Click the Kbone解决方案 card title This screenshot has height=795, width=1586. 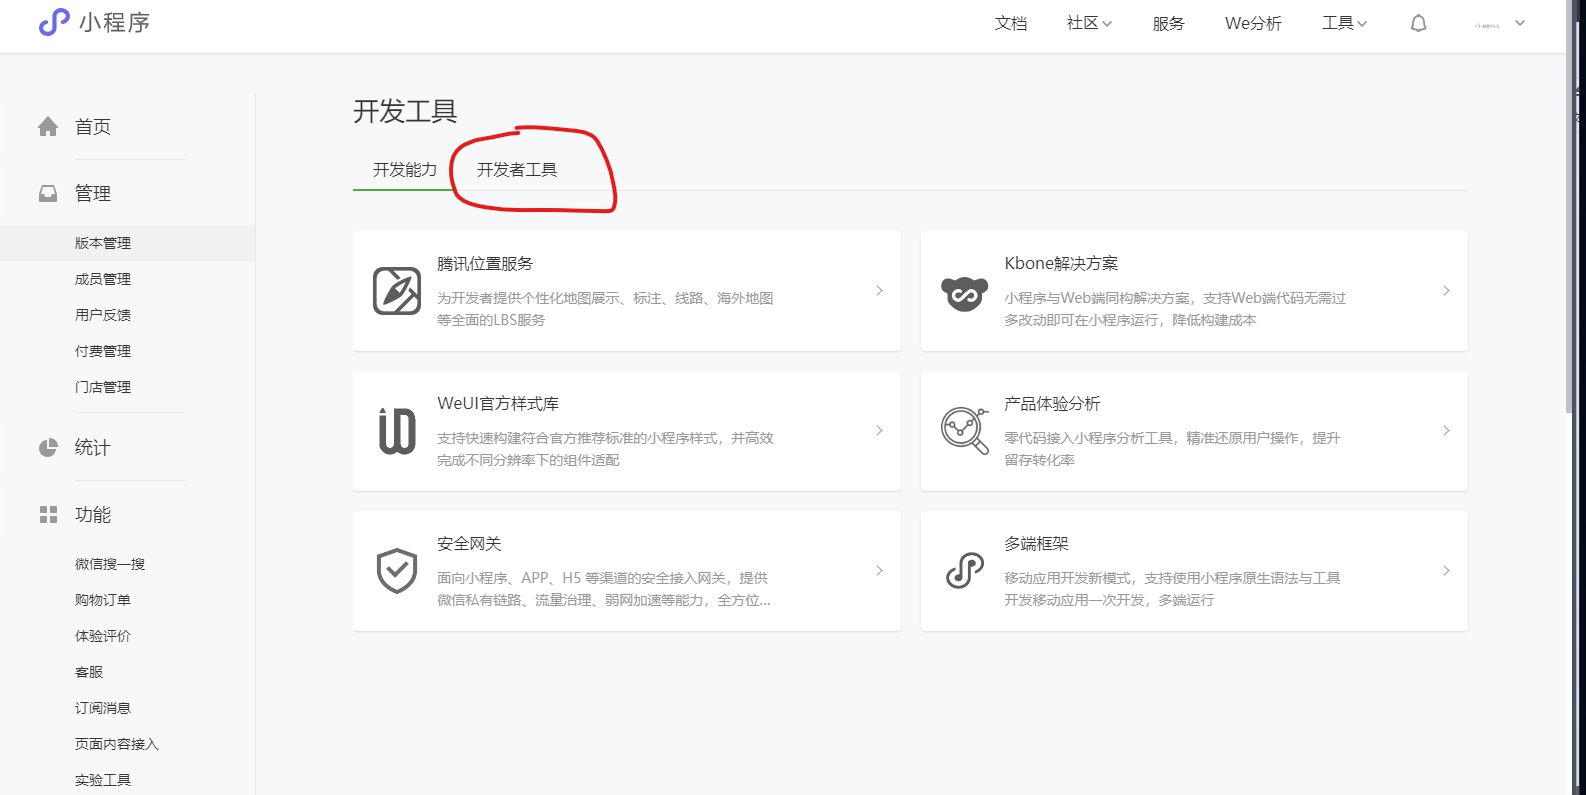(x=1061, y=264)
